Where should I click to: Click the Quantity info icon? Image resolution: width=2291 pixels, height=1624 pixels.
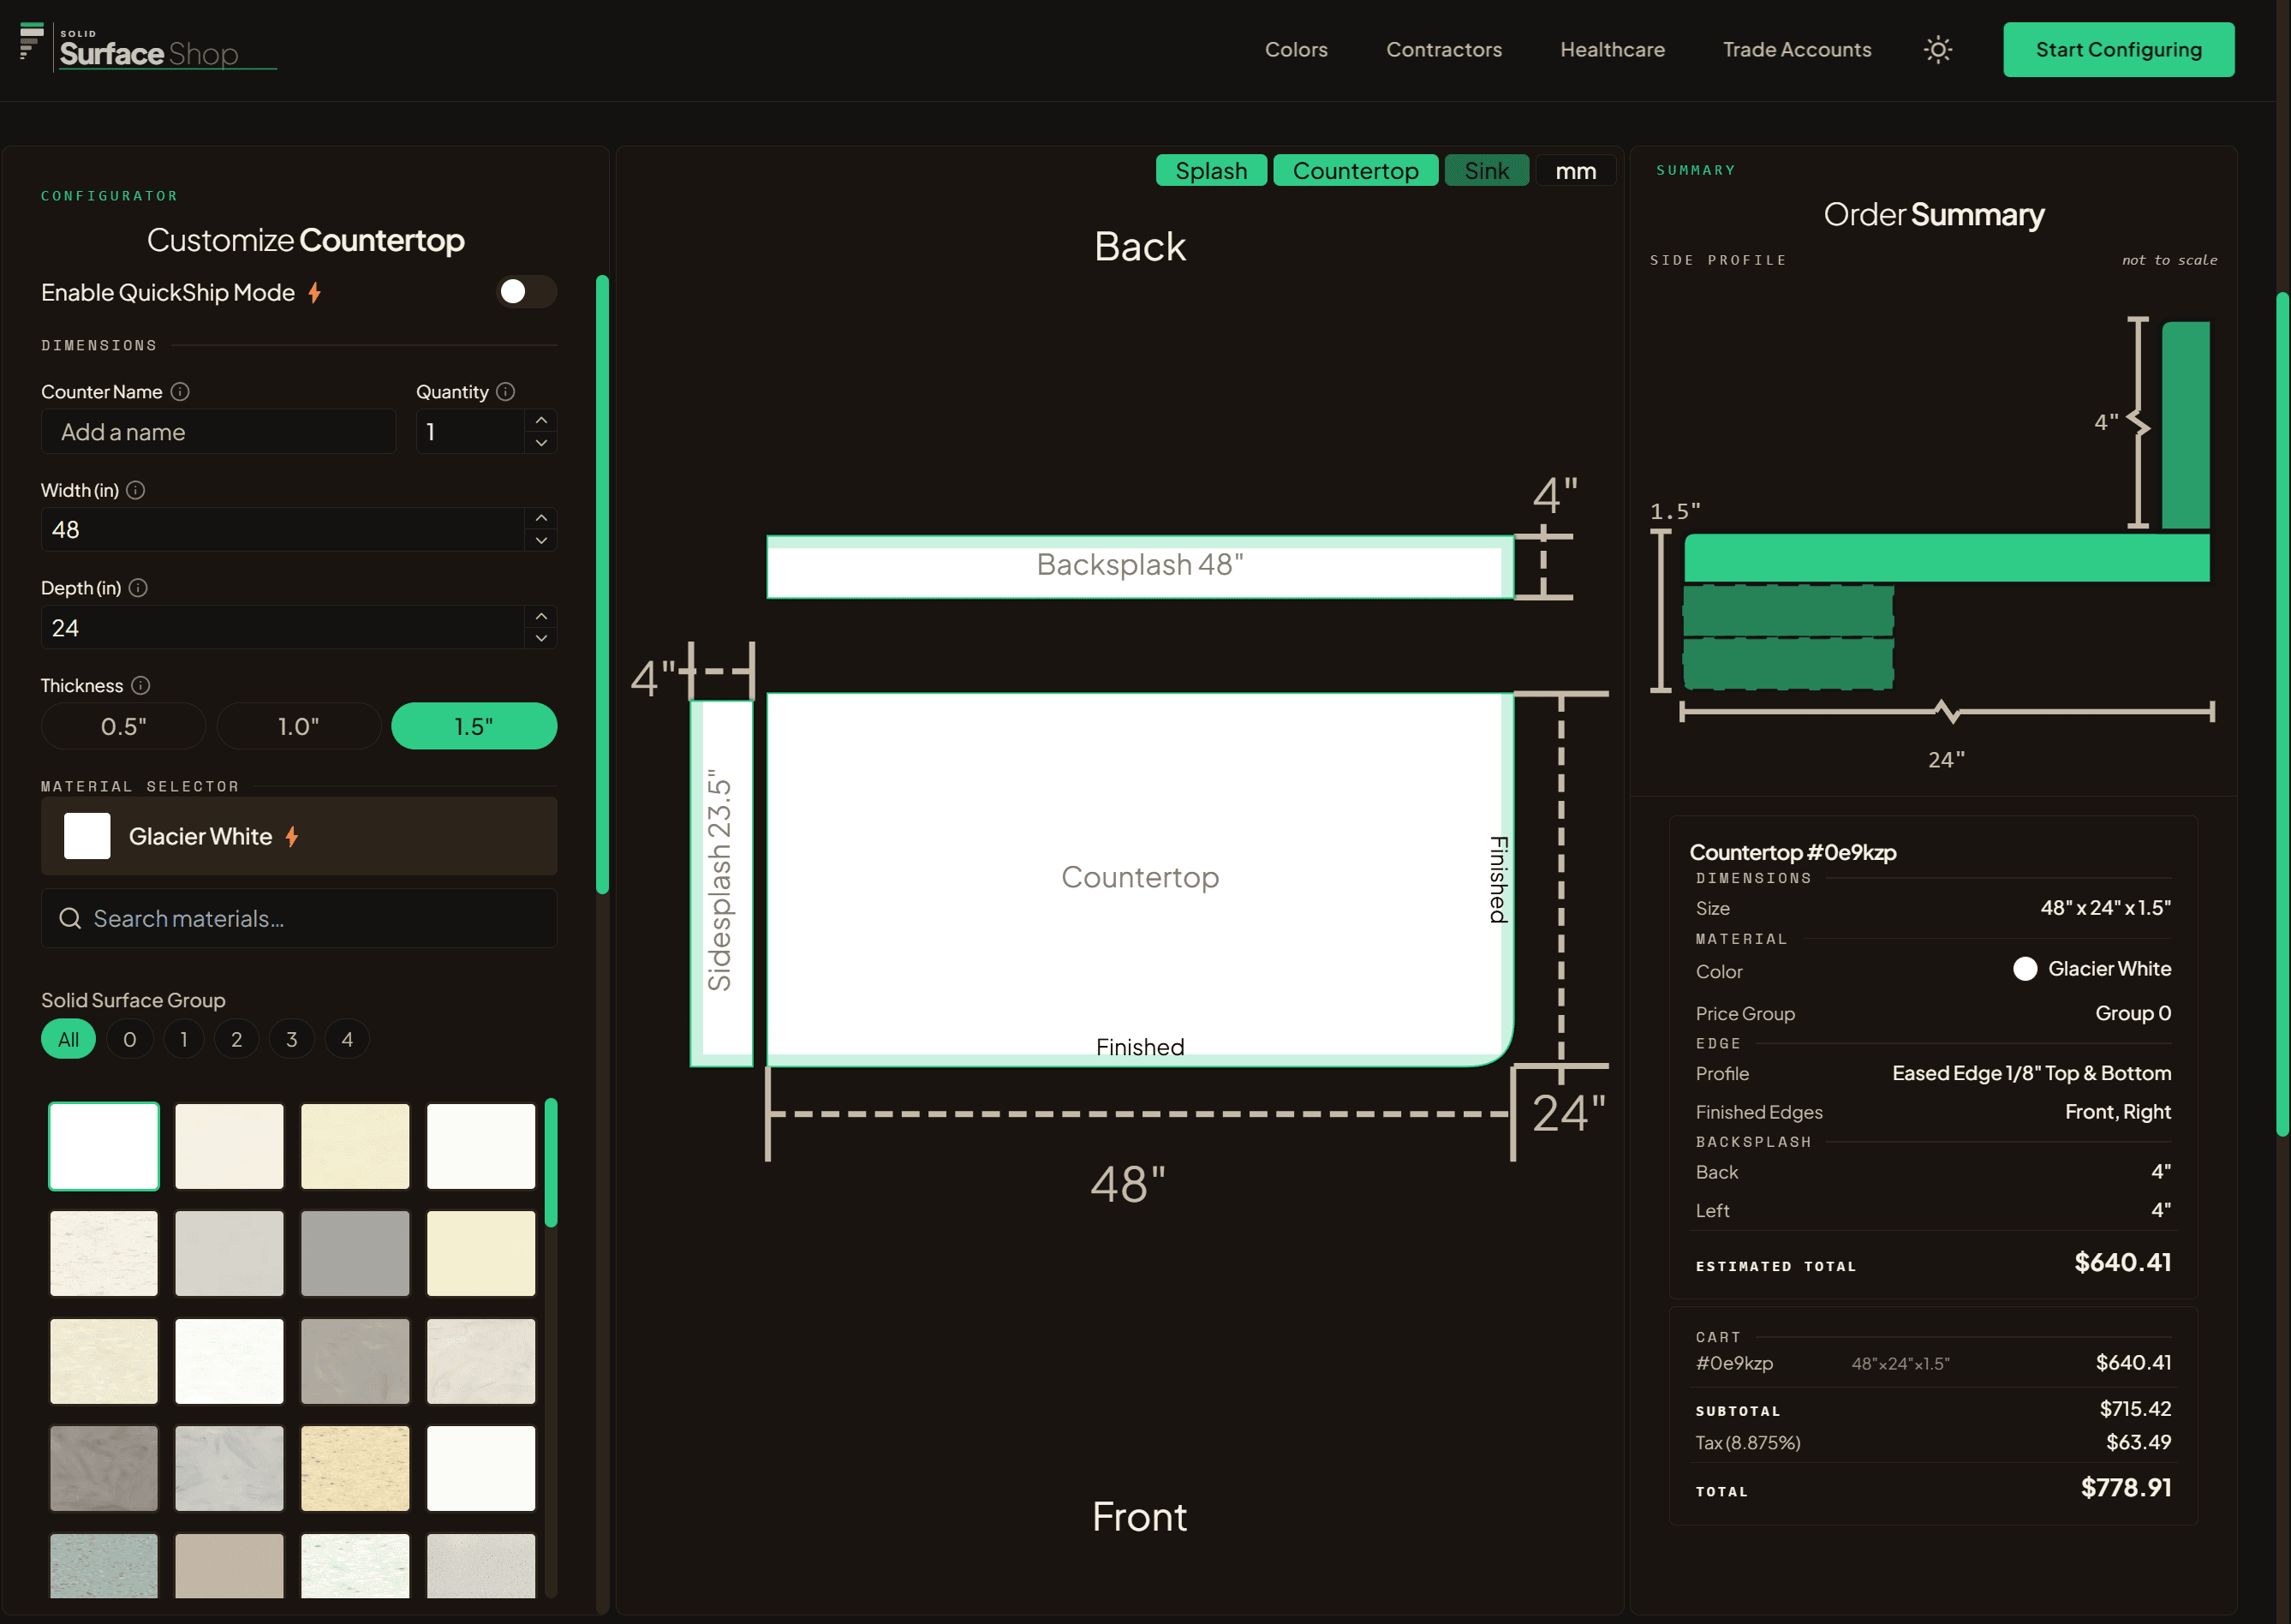coord(506,392)
